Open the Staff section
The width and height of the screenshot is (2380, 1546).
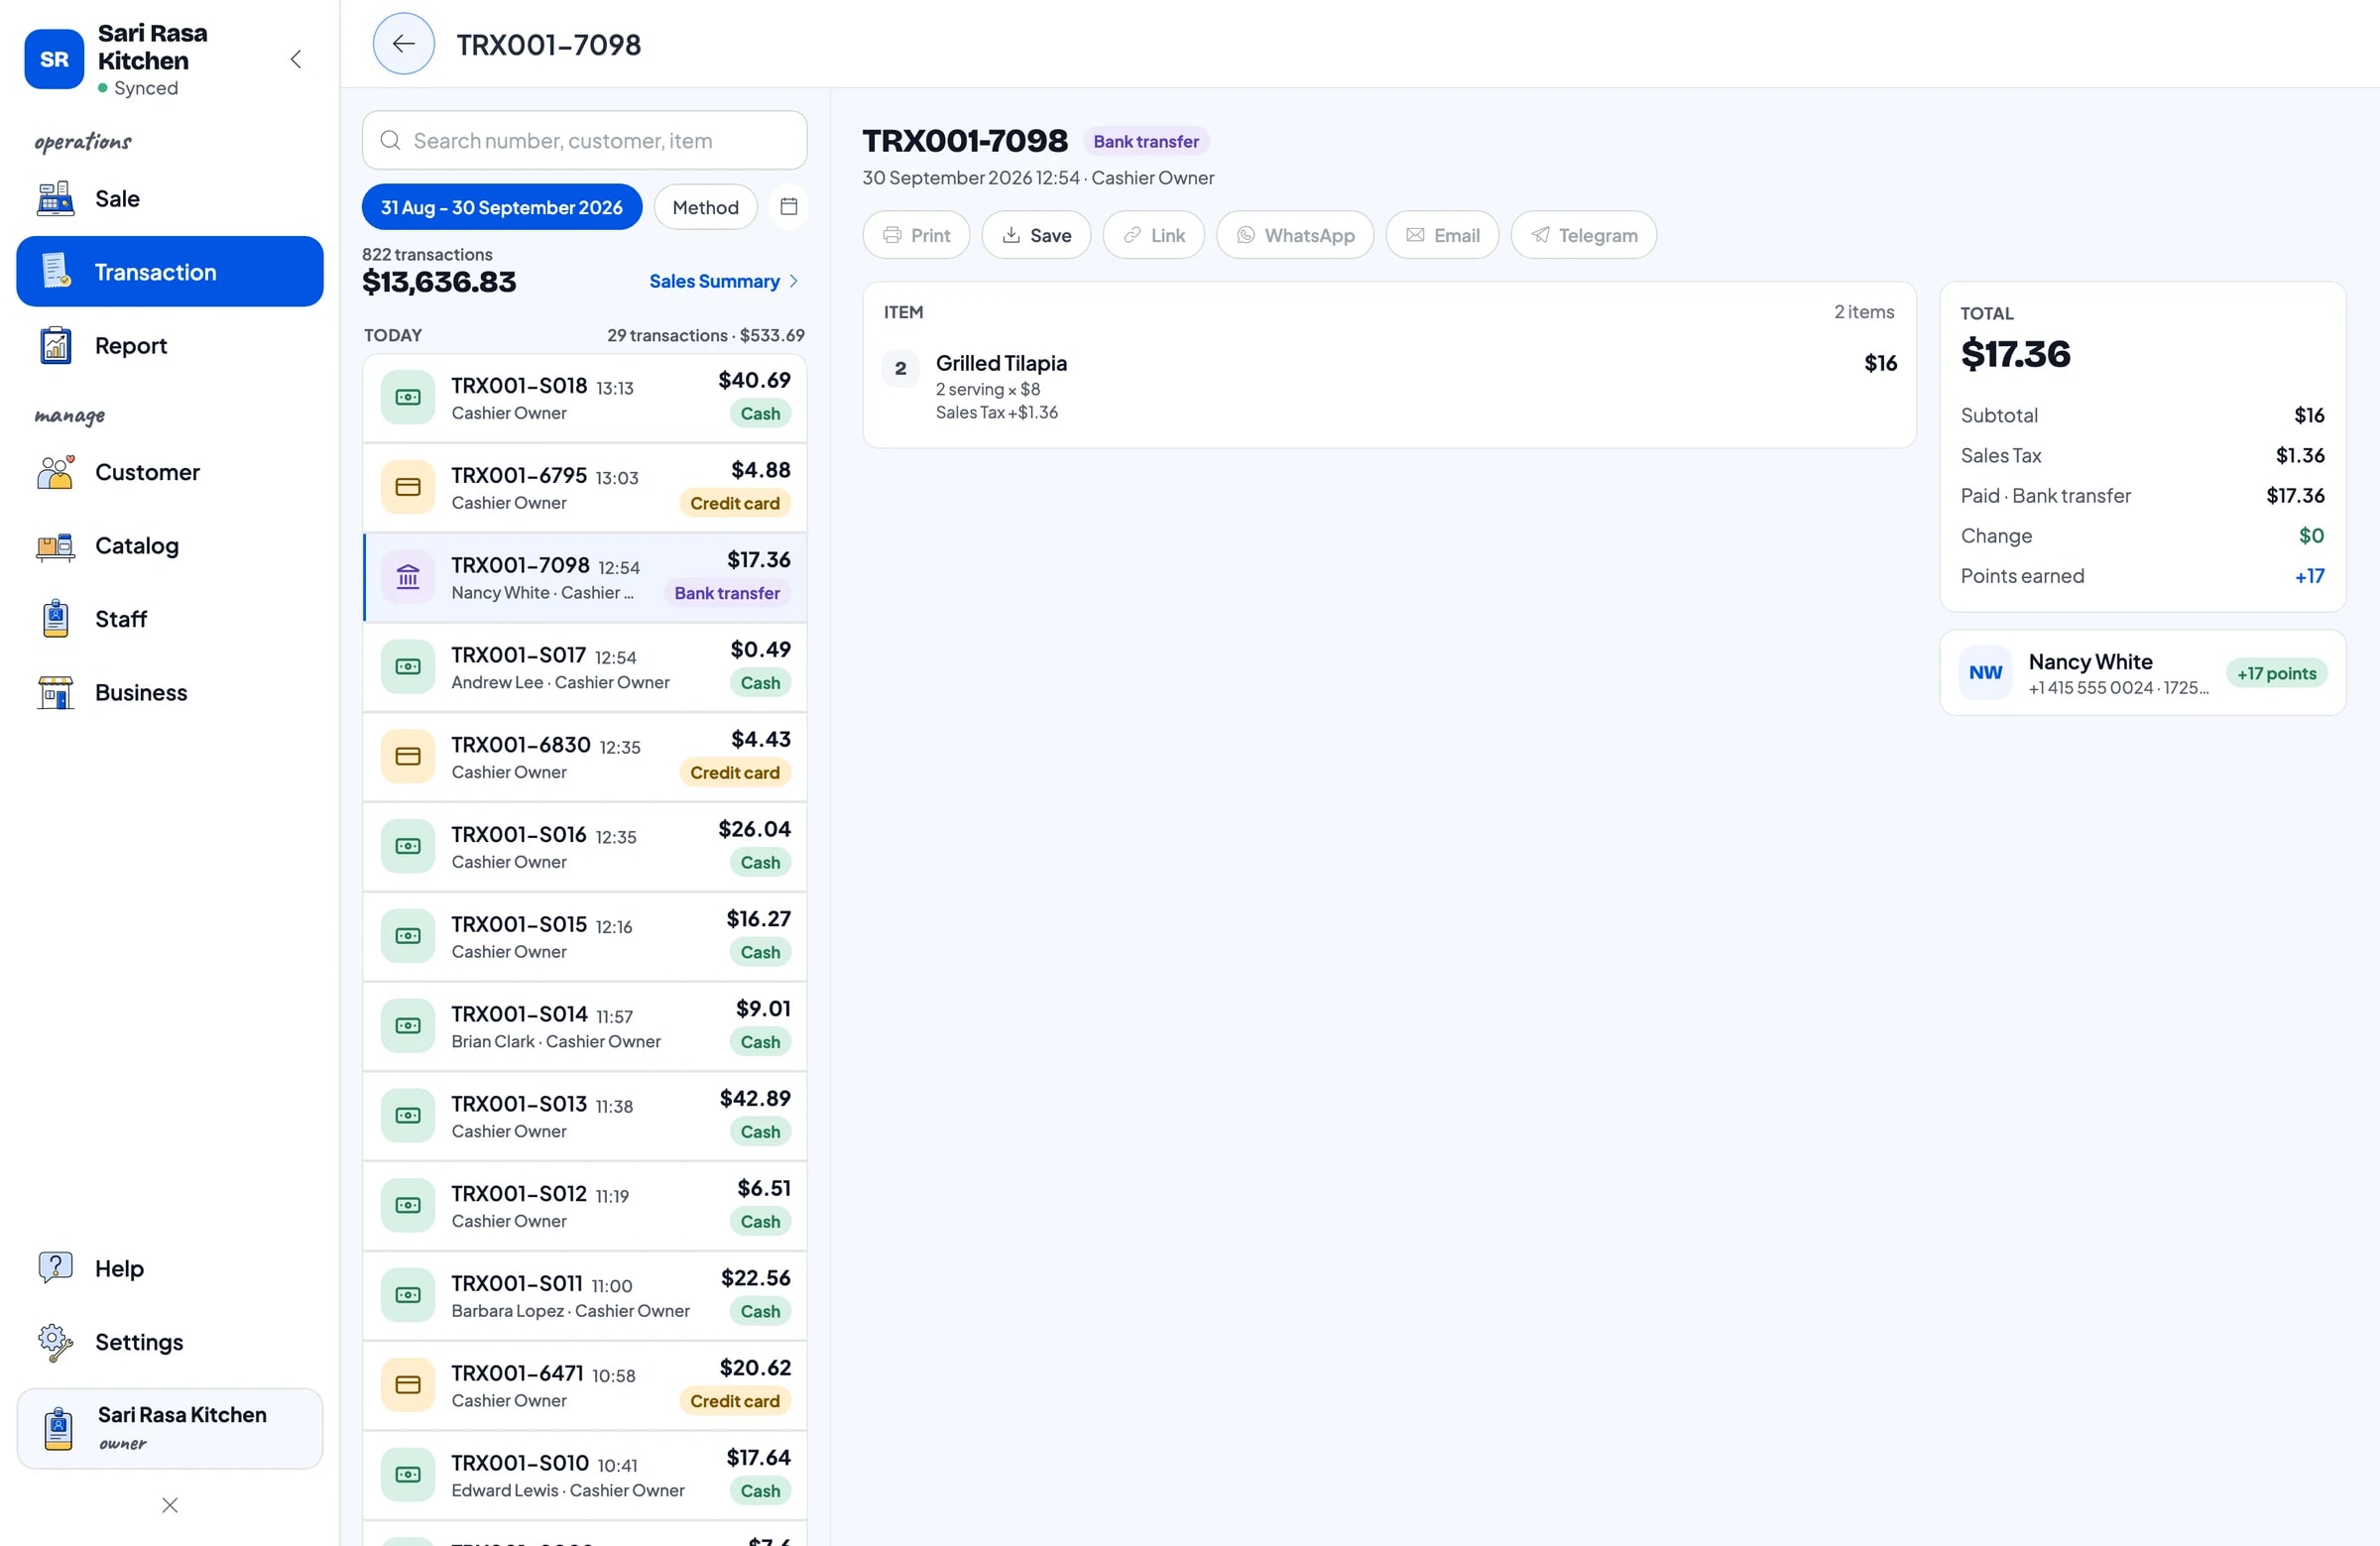170,618
